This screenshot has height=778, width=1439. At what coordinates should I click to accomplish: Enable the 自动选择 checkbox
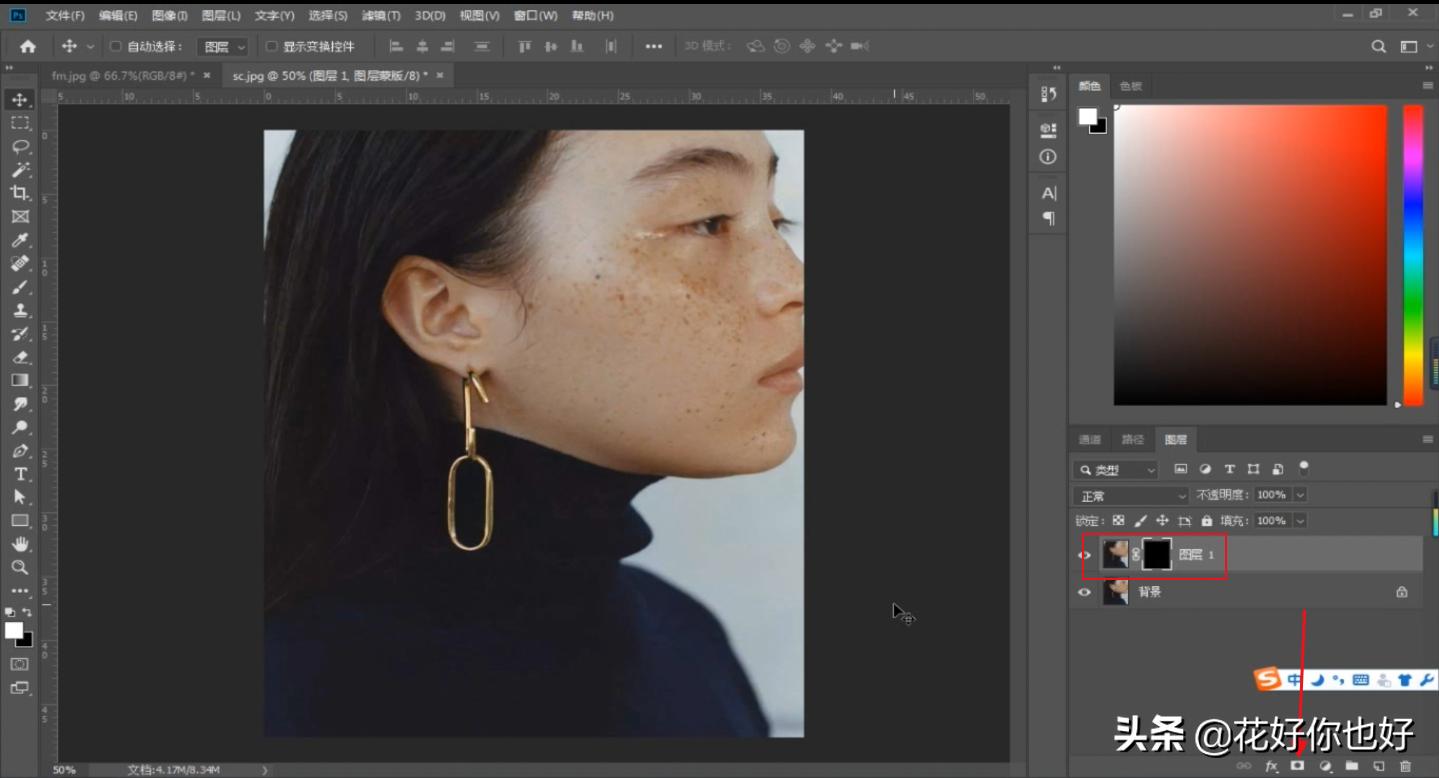tap(115, 47)
